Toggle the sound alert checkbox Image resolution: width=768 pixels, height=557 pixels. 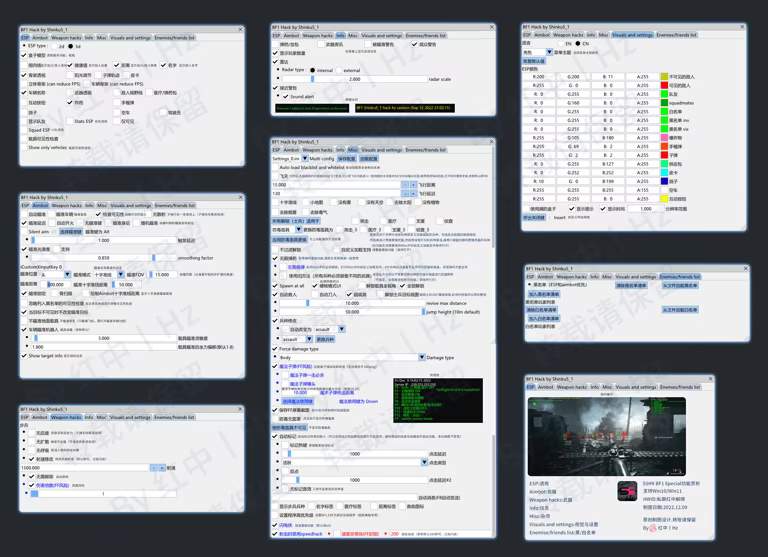tap(285, 97)
